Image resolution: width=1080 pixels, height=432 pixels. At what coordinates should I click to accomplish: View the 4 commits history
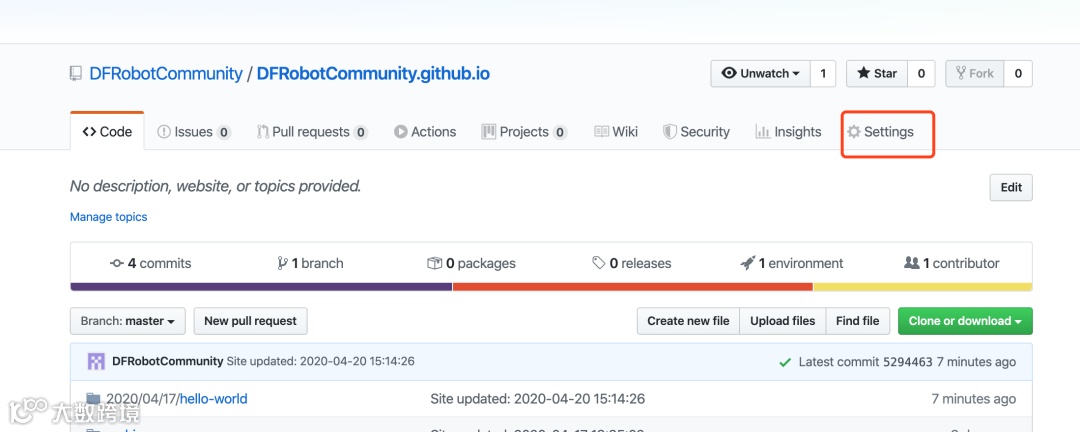(x=151, y=263)
